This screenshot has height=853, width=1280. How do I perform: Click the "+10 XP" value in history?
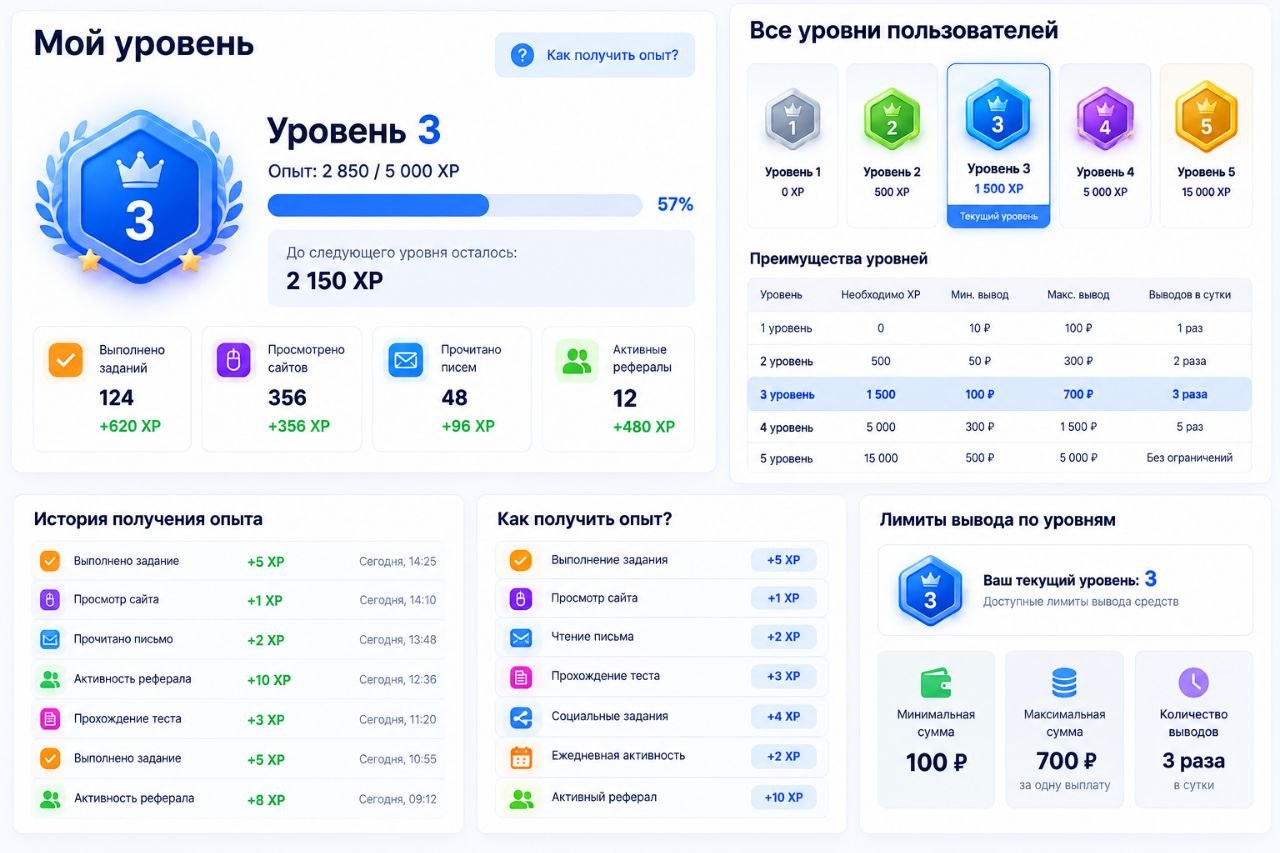[x=269, y=680]
